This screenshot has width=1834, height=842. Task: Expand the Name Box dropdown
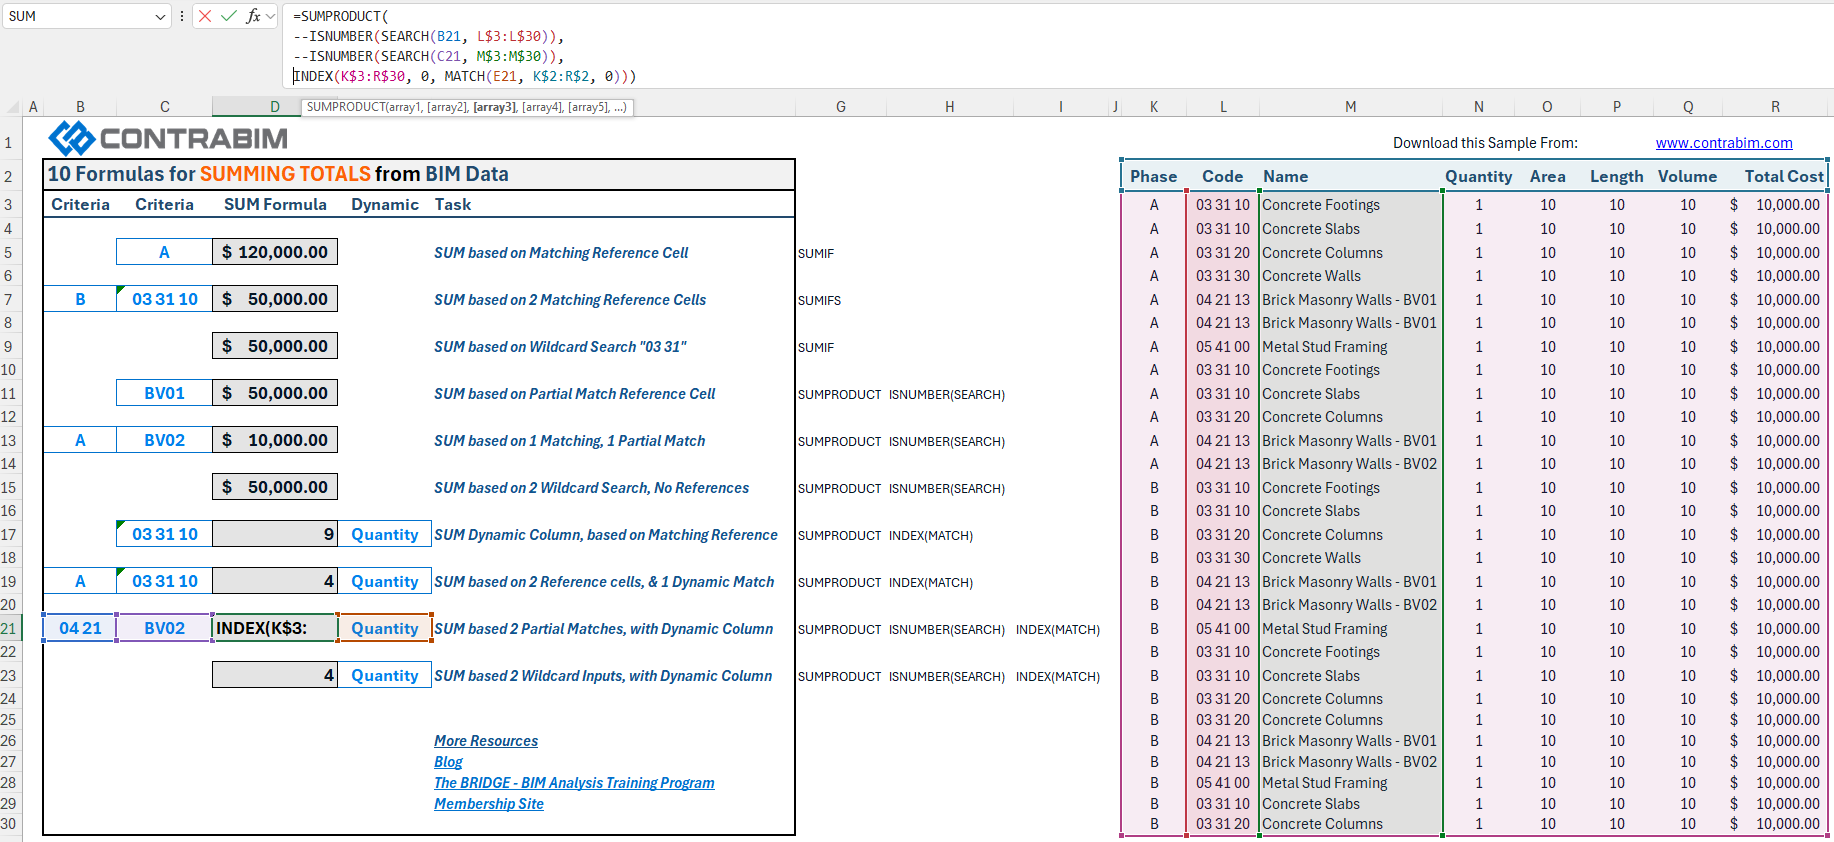[160, 16]
